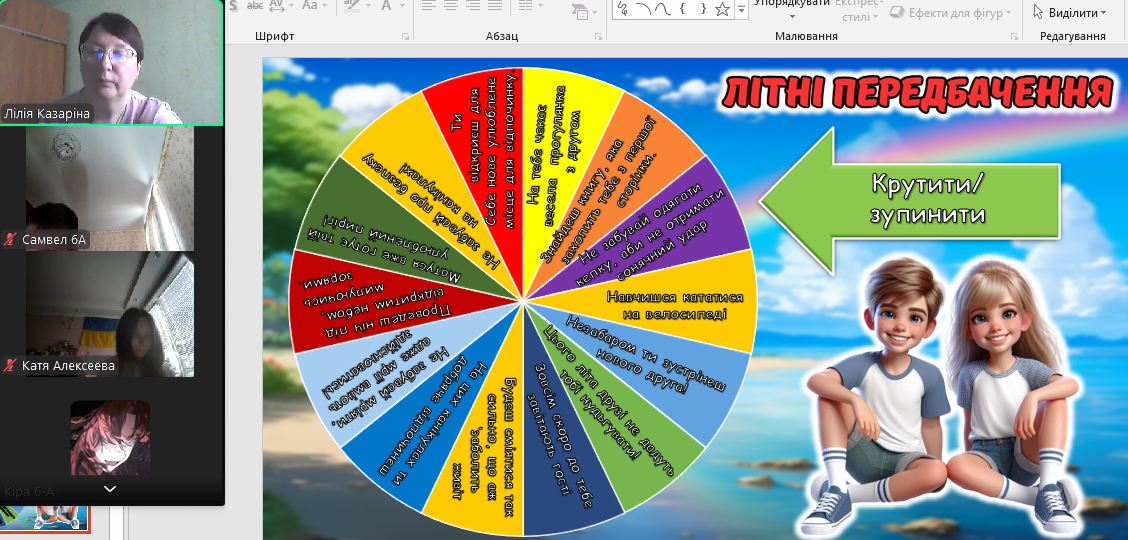This screenshot has width=1128, height=540.
Task: Open the Експрес-стилі dropdown
Action: coord(859,10)
